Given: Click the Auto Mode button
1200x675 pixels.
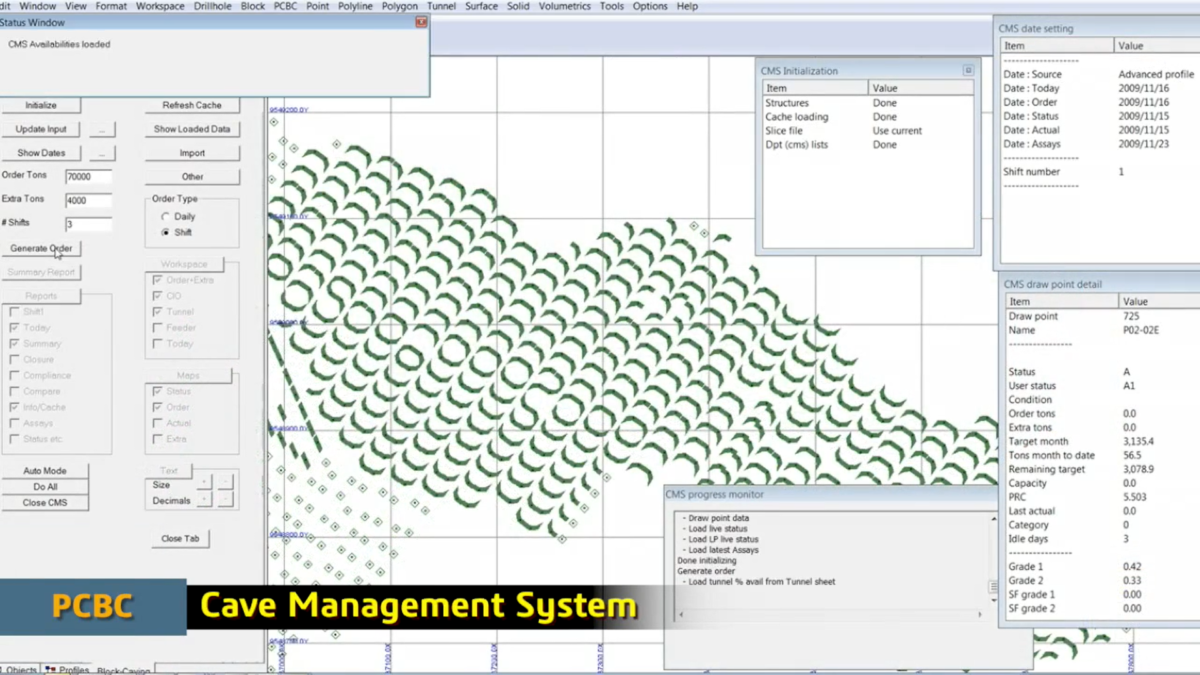Looking at the screenshot, I should click(x=44, y=471).
